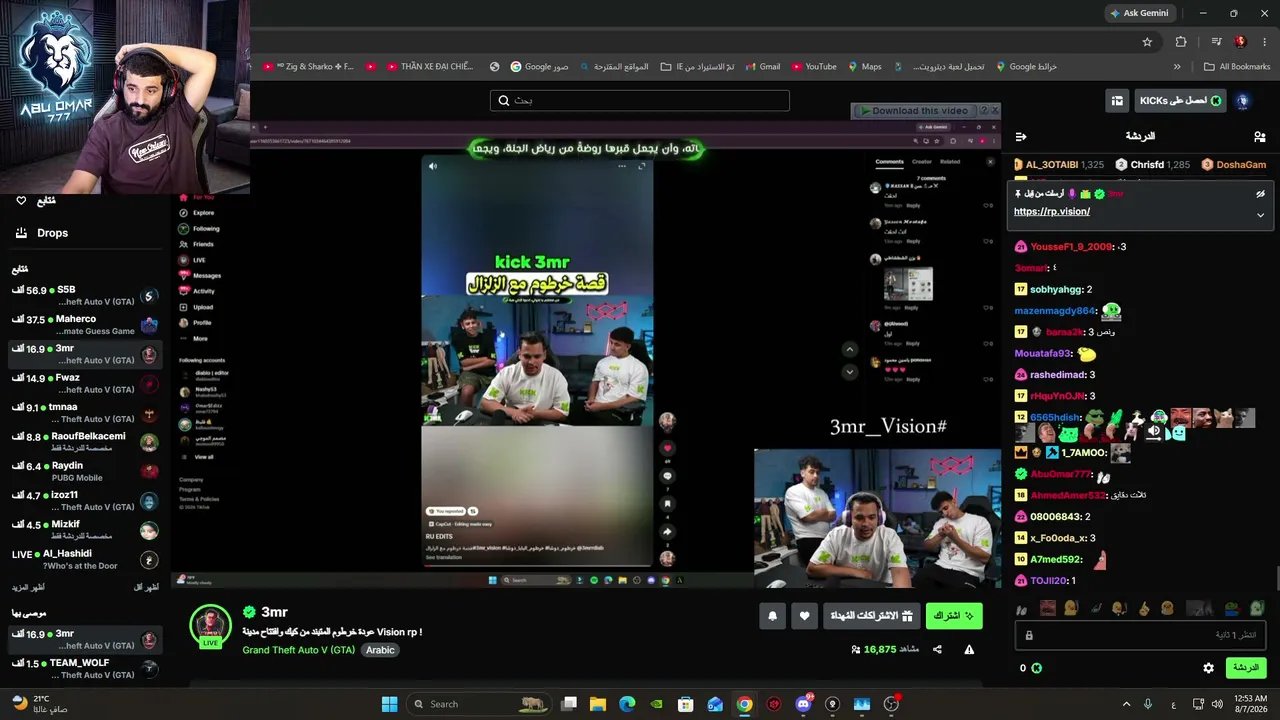The width and height of the screenshot is (1280, 720).
Task: Open the Chrome three-dot menu
Action: pyautogui.click(x=1265, y=42)
